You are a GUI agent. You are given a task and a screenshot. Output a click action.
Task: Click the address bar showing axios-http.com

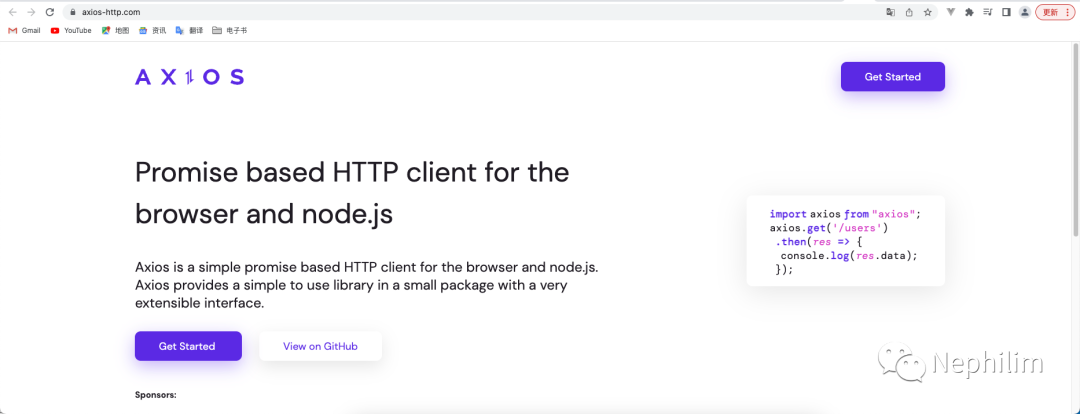point(400,12)
